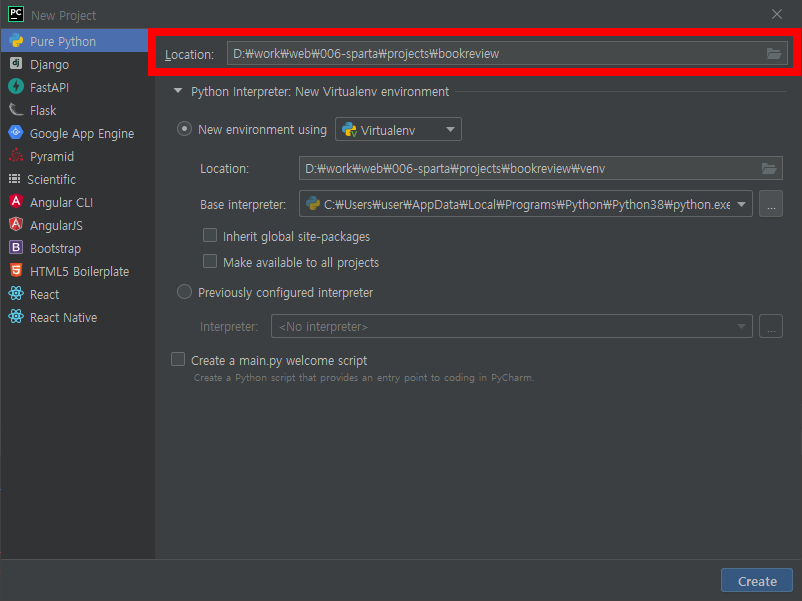Browse folder for project Location field

tap(773, 53)
